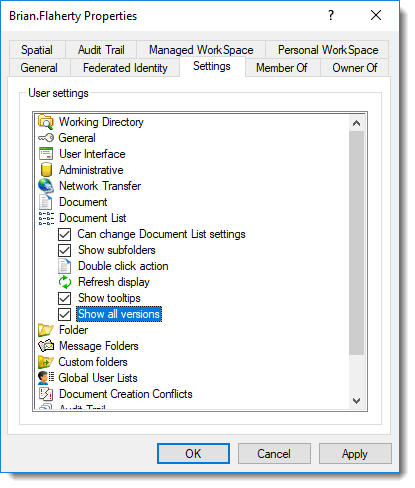This screenshot has height=488, width=415.
Task: Click the settings list scroll up arrow
Action: pos(356,123)
